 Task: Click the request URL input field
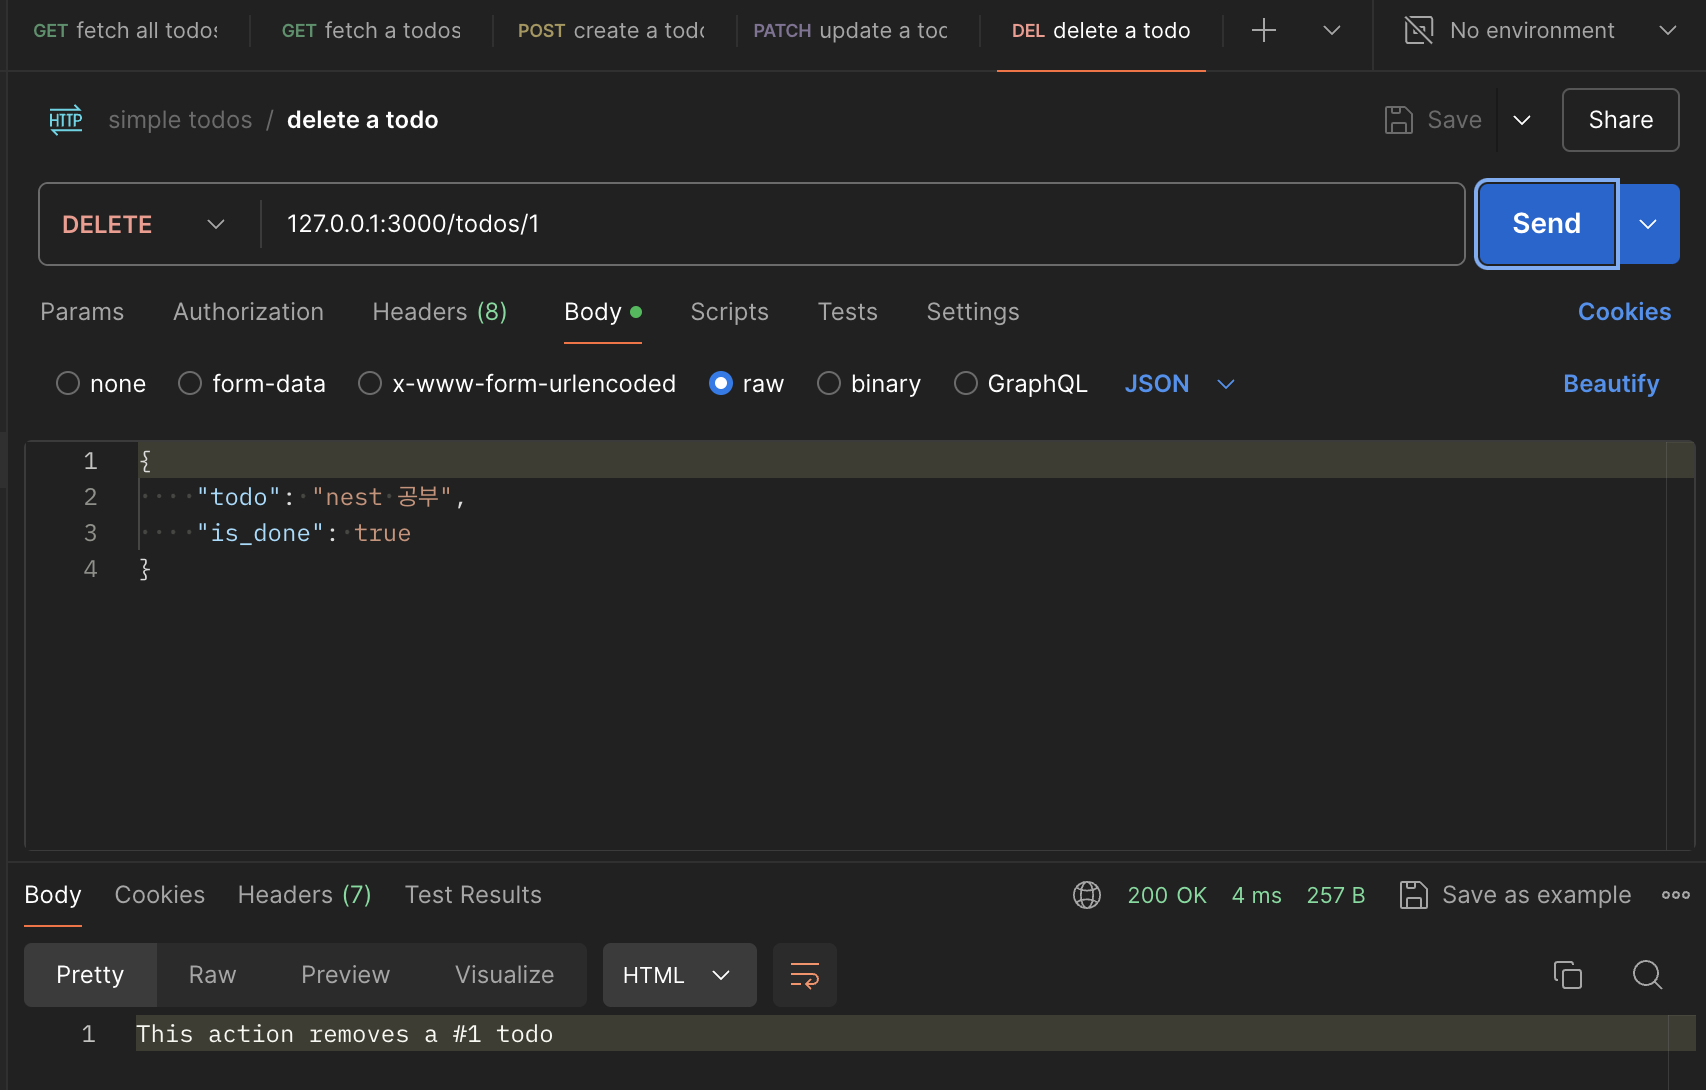click(862, 224)
